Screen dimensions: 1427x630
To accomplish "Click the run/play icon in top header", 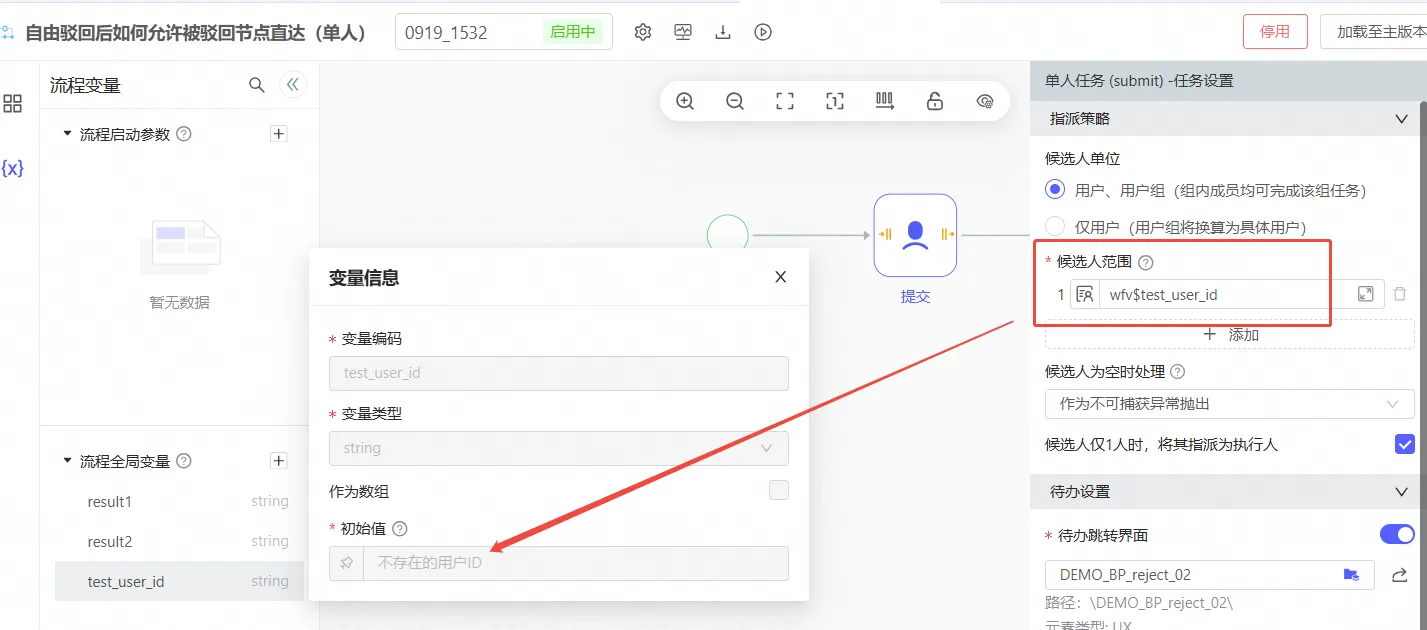I will (x=763, y=32).
